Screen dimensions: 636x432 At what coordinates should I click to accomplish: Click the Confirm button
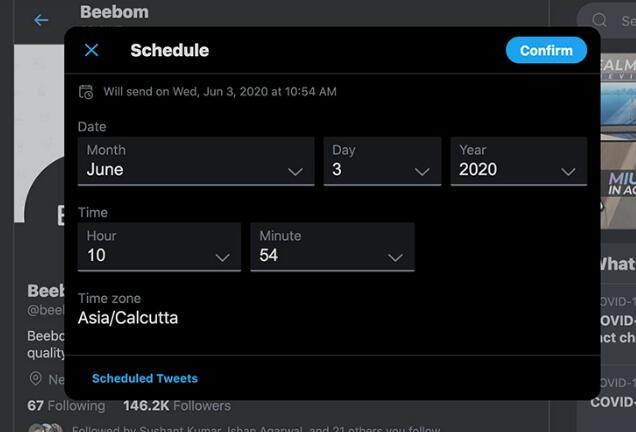click(x=546, y=50)
